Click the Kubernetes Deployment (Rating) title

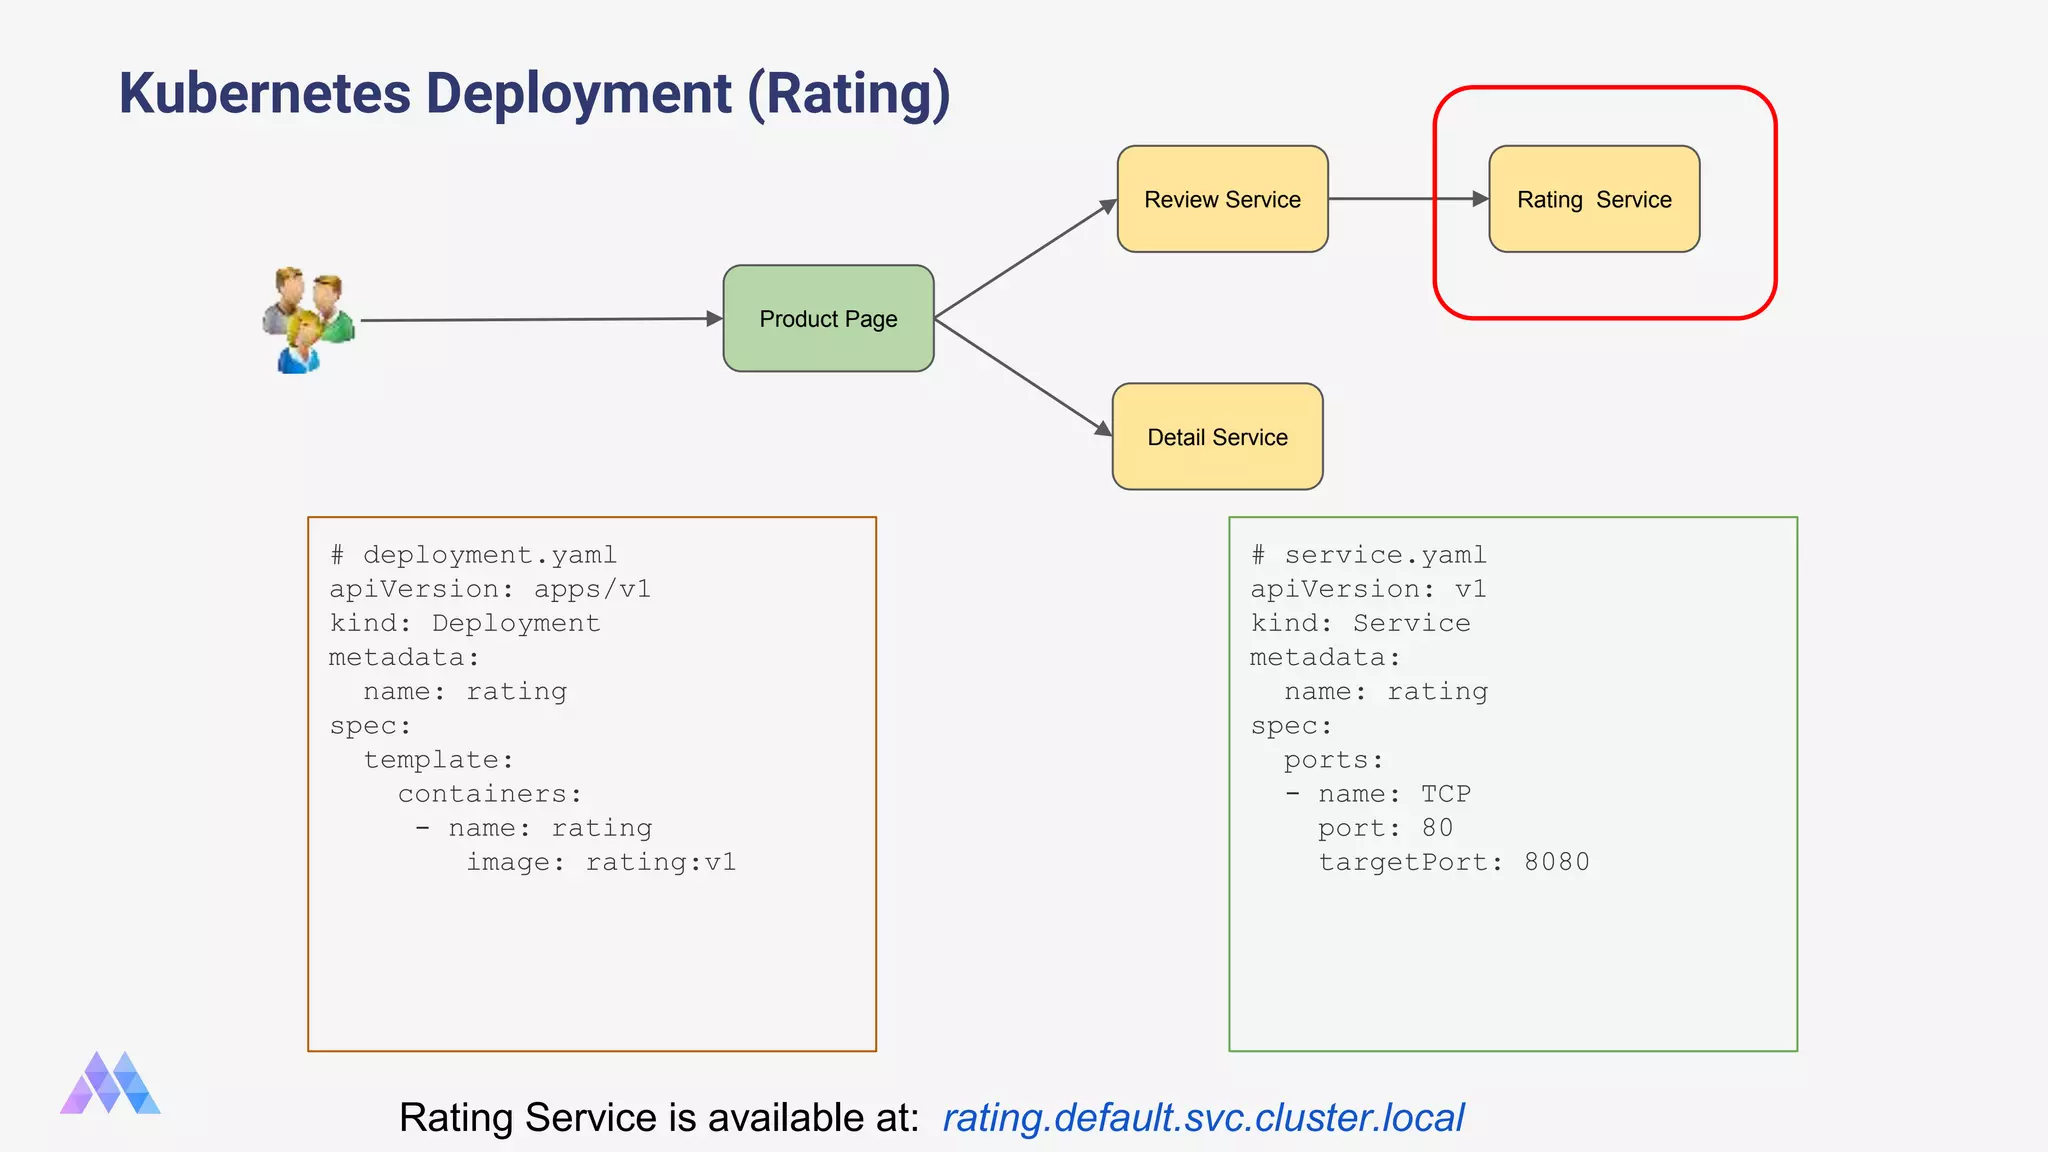click(x=534, y=94)
